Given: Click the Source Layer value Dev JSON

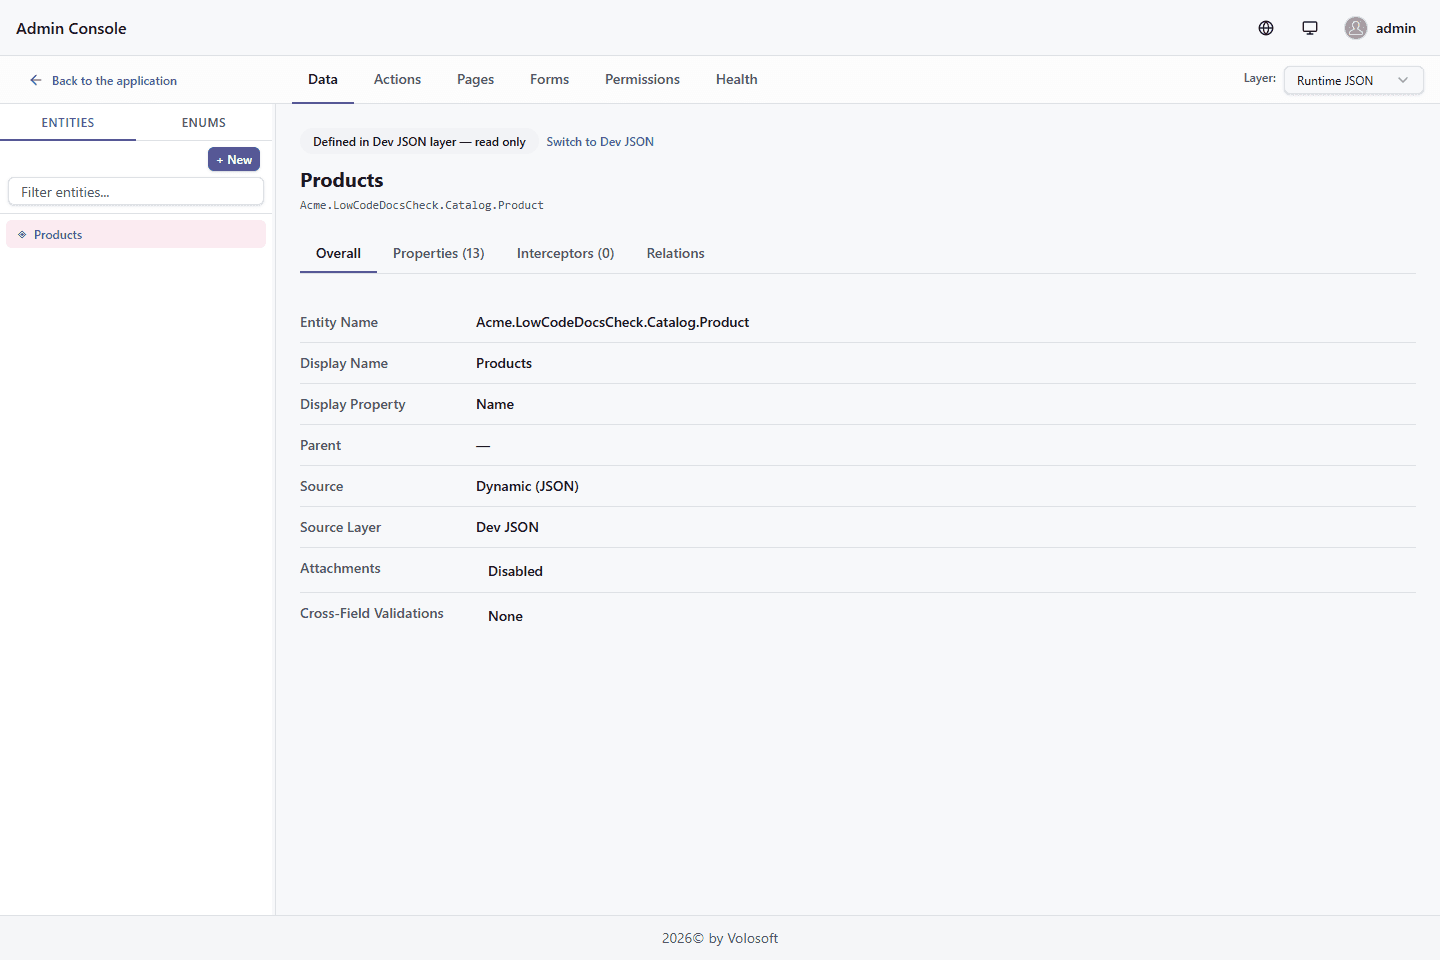Looking at the screenshot, I should pyautogui.click(x=507, y=527).
